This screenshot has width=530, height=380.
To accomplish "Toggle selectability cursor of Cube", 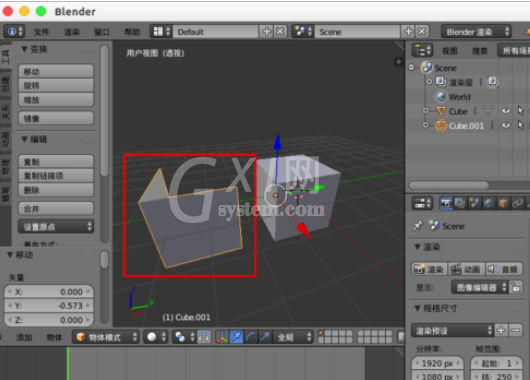I will [521, 111].
